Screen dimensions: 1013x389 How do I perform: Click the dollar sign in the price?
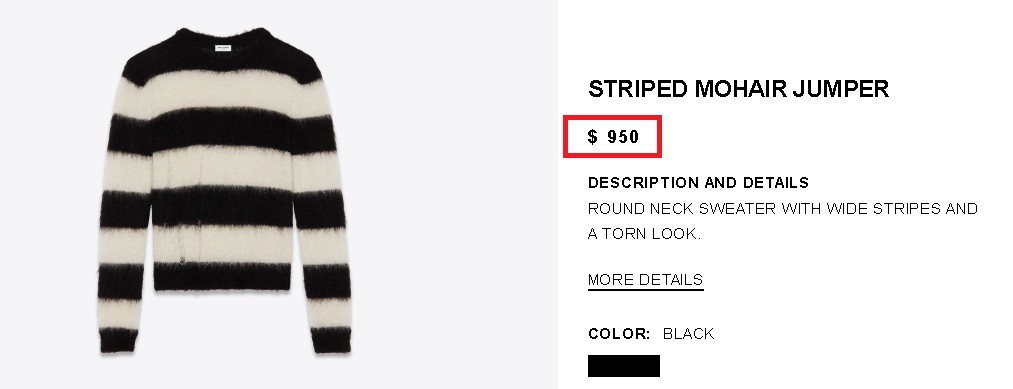point(592,136)
